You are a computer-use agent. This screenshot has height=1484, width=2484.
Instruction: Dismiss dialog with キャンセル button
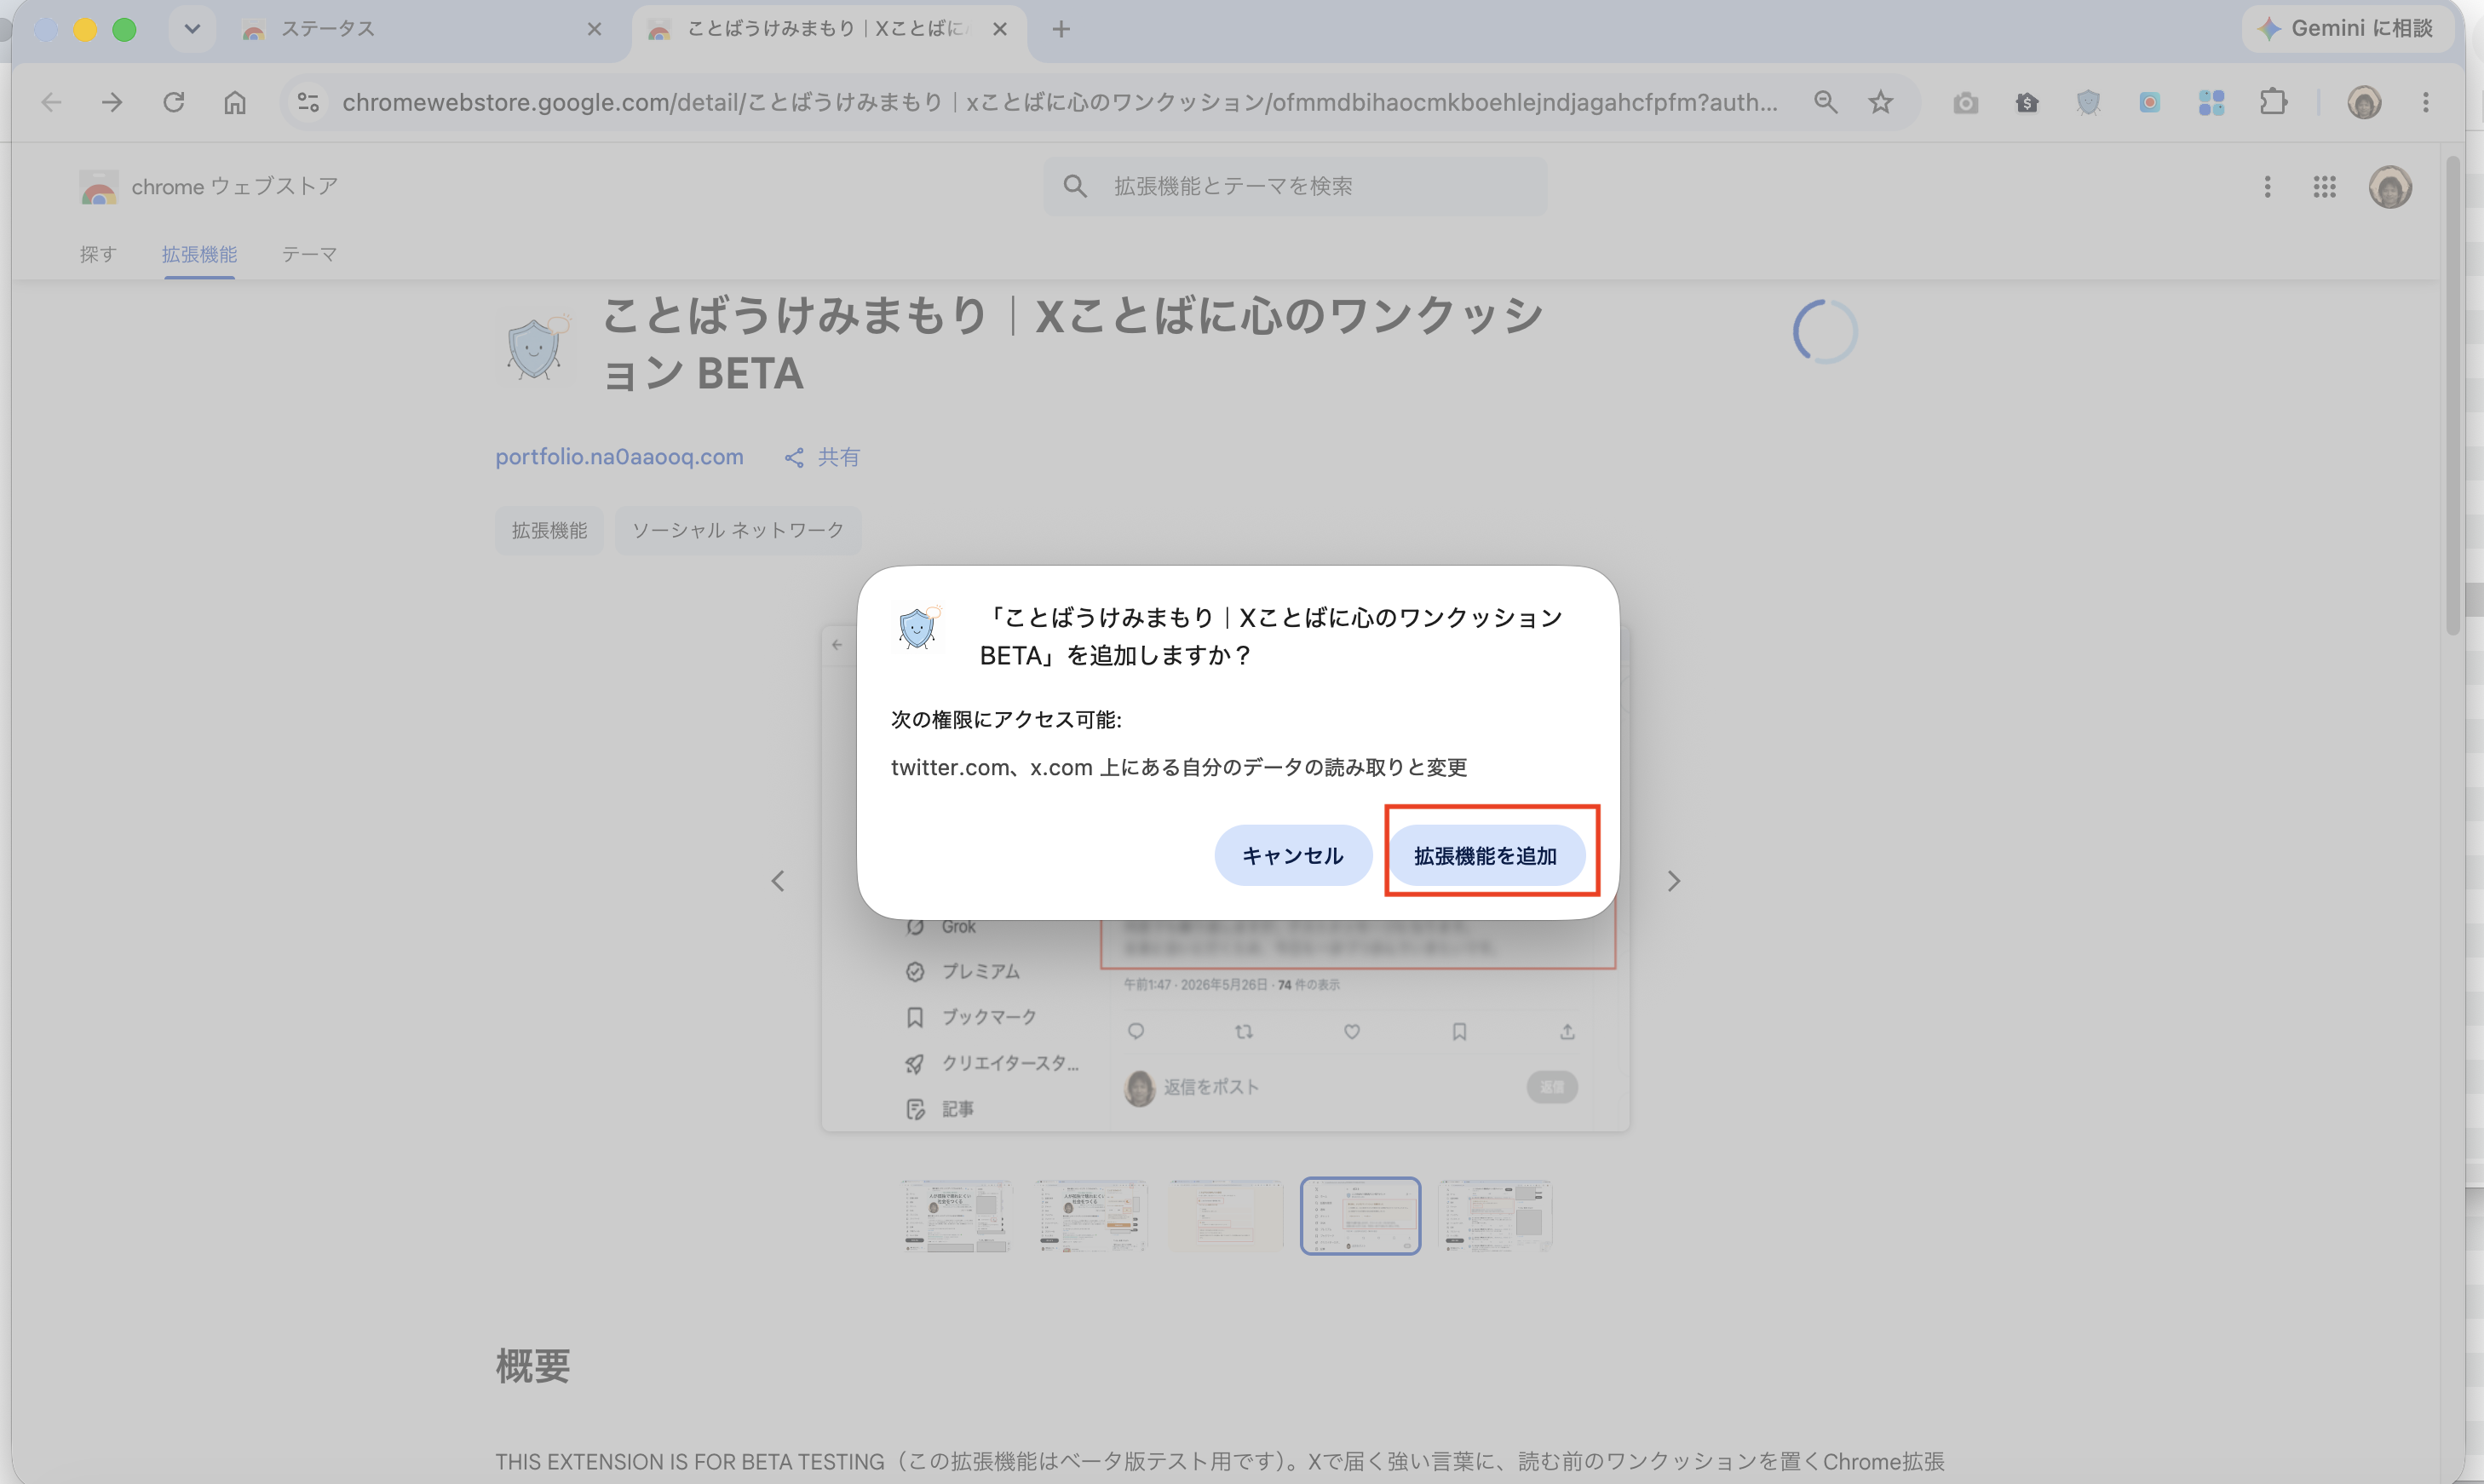coord(1292,855)
